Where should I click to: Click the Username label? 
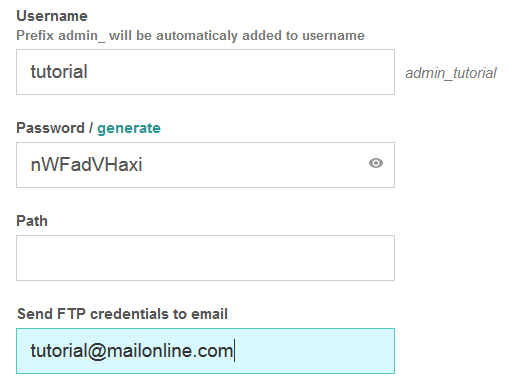(52, 16)
